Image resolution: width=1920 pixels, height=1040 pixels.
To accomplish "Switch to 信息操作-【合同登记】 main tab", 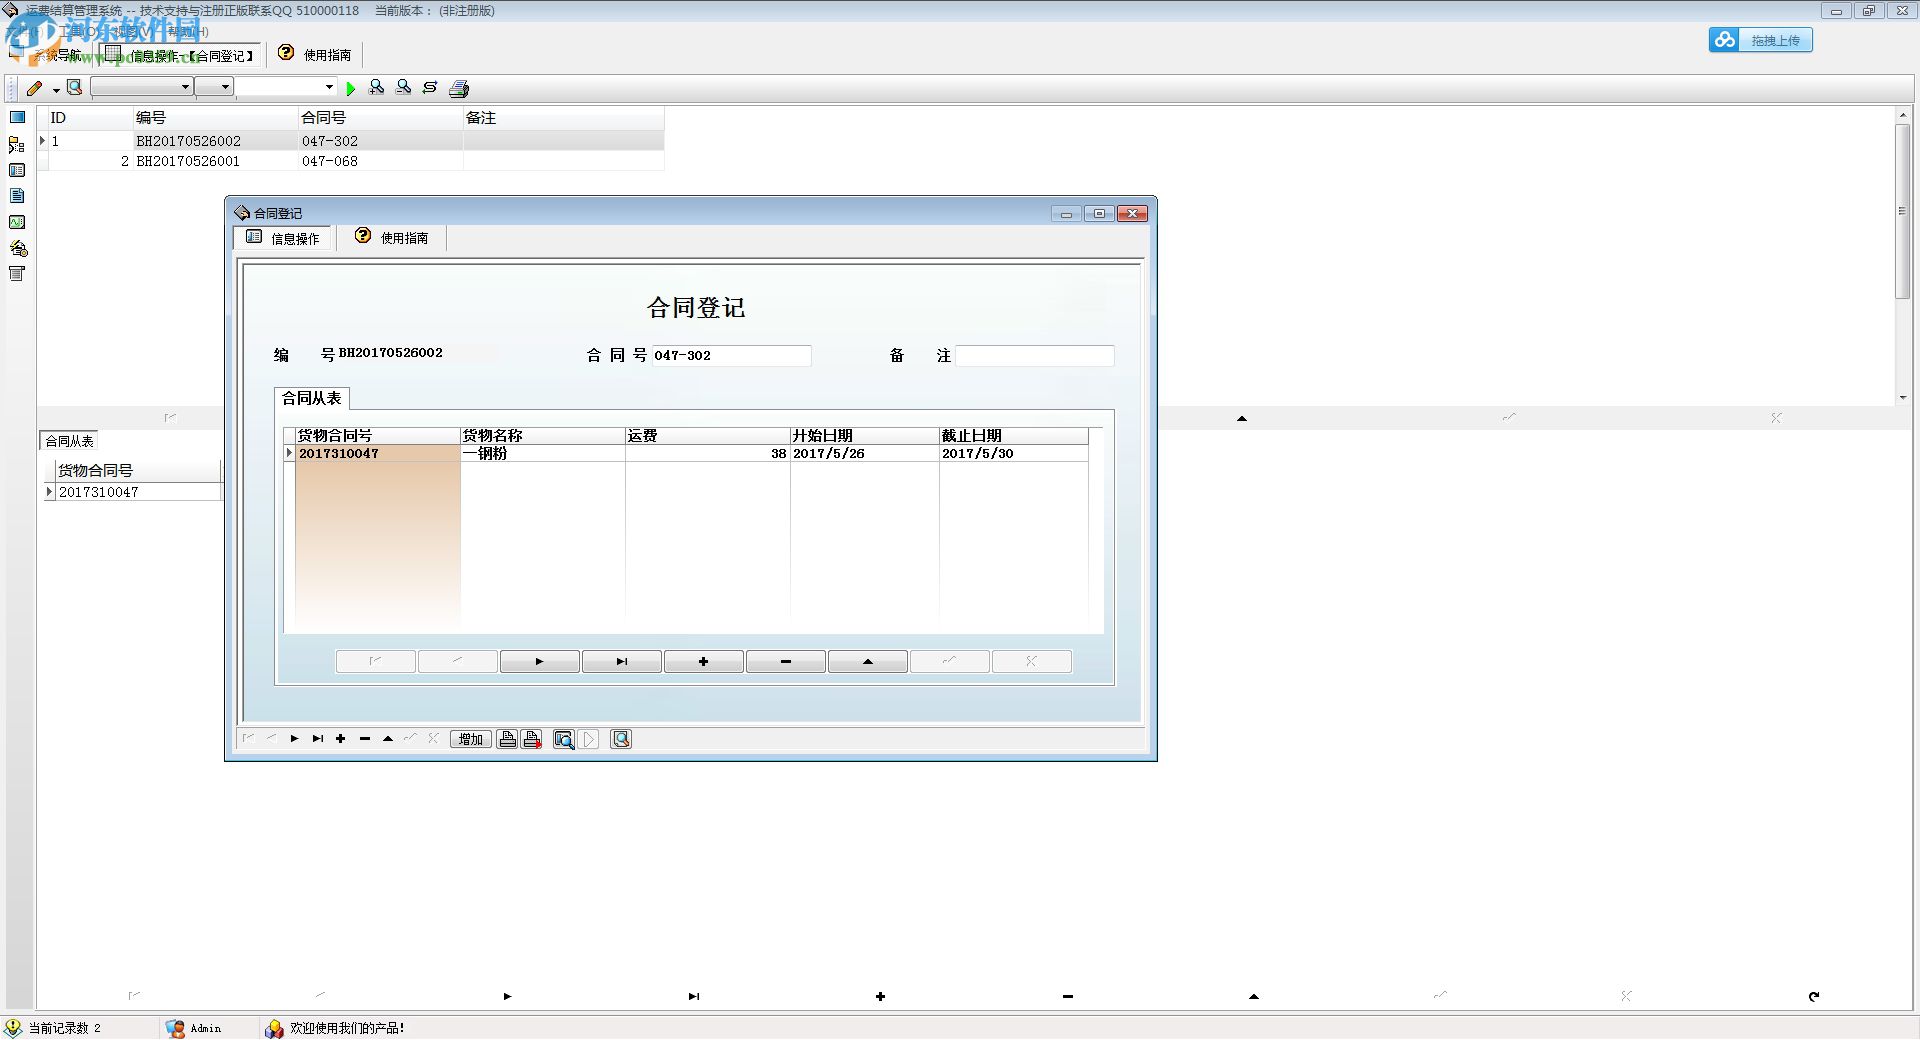I will pyautogui.click(x=181, y=55).
